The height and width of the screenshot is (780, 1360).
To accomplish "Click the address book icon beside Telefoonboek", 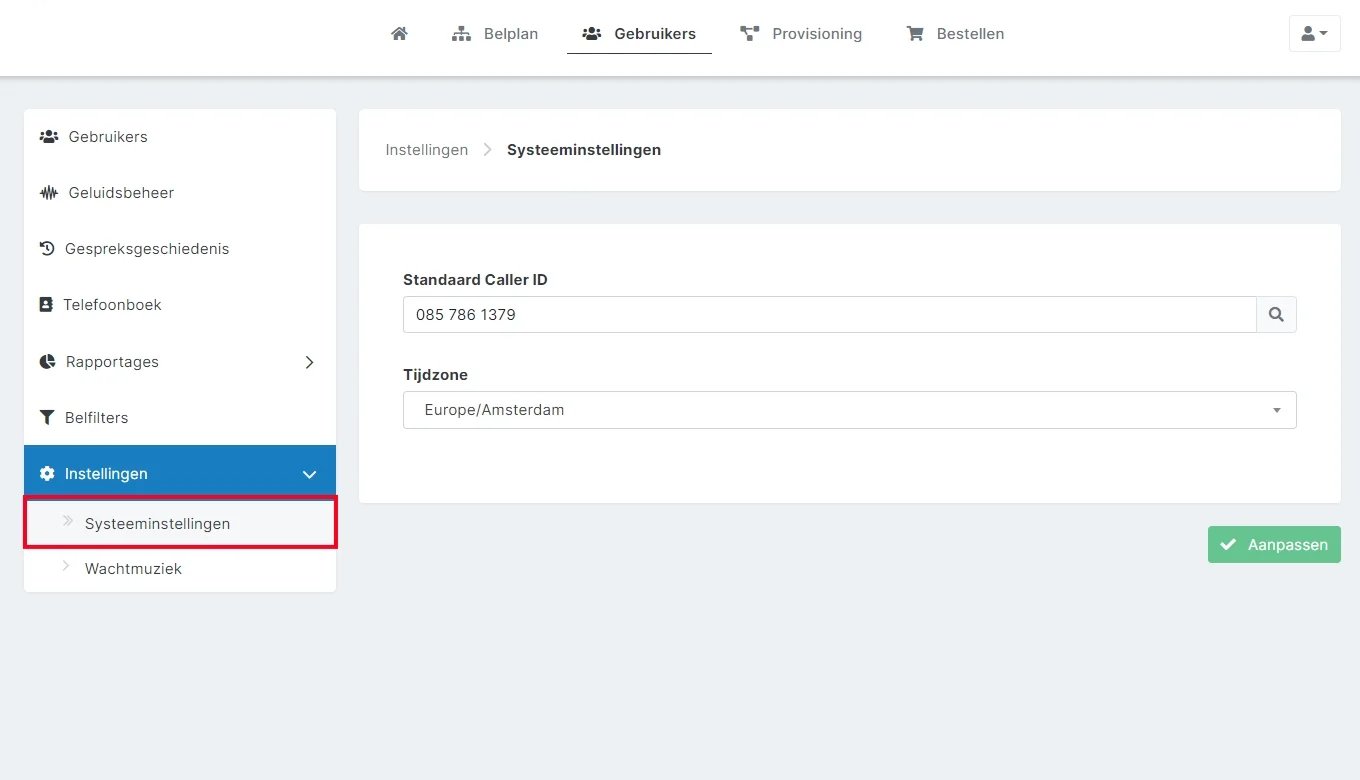I will tap(46, 304).
